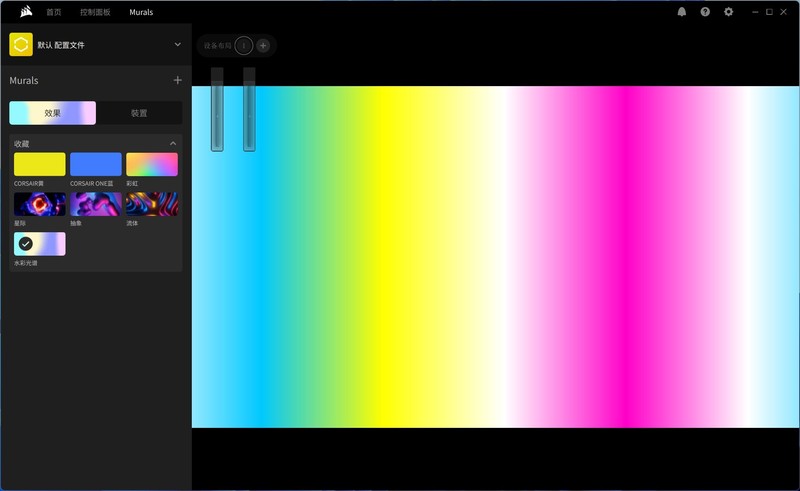Click the circled device layout icon
Image resolution: width=800 pixels, height=491 pixels.
(x=244, y=45)
